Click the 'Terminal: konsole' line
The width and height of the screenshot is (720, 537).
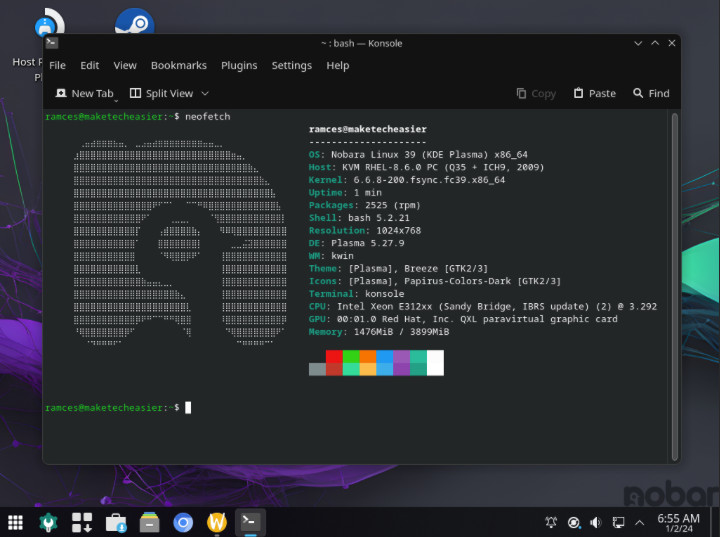click(x=356, y=294)
